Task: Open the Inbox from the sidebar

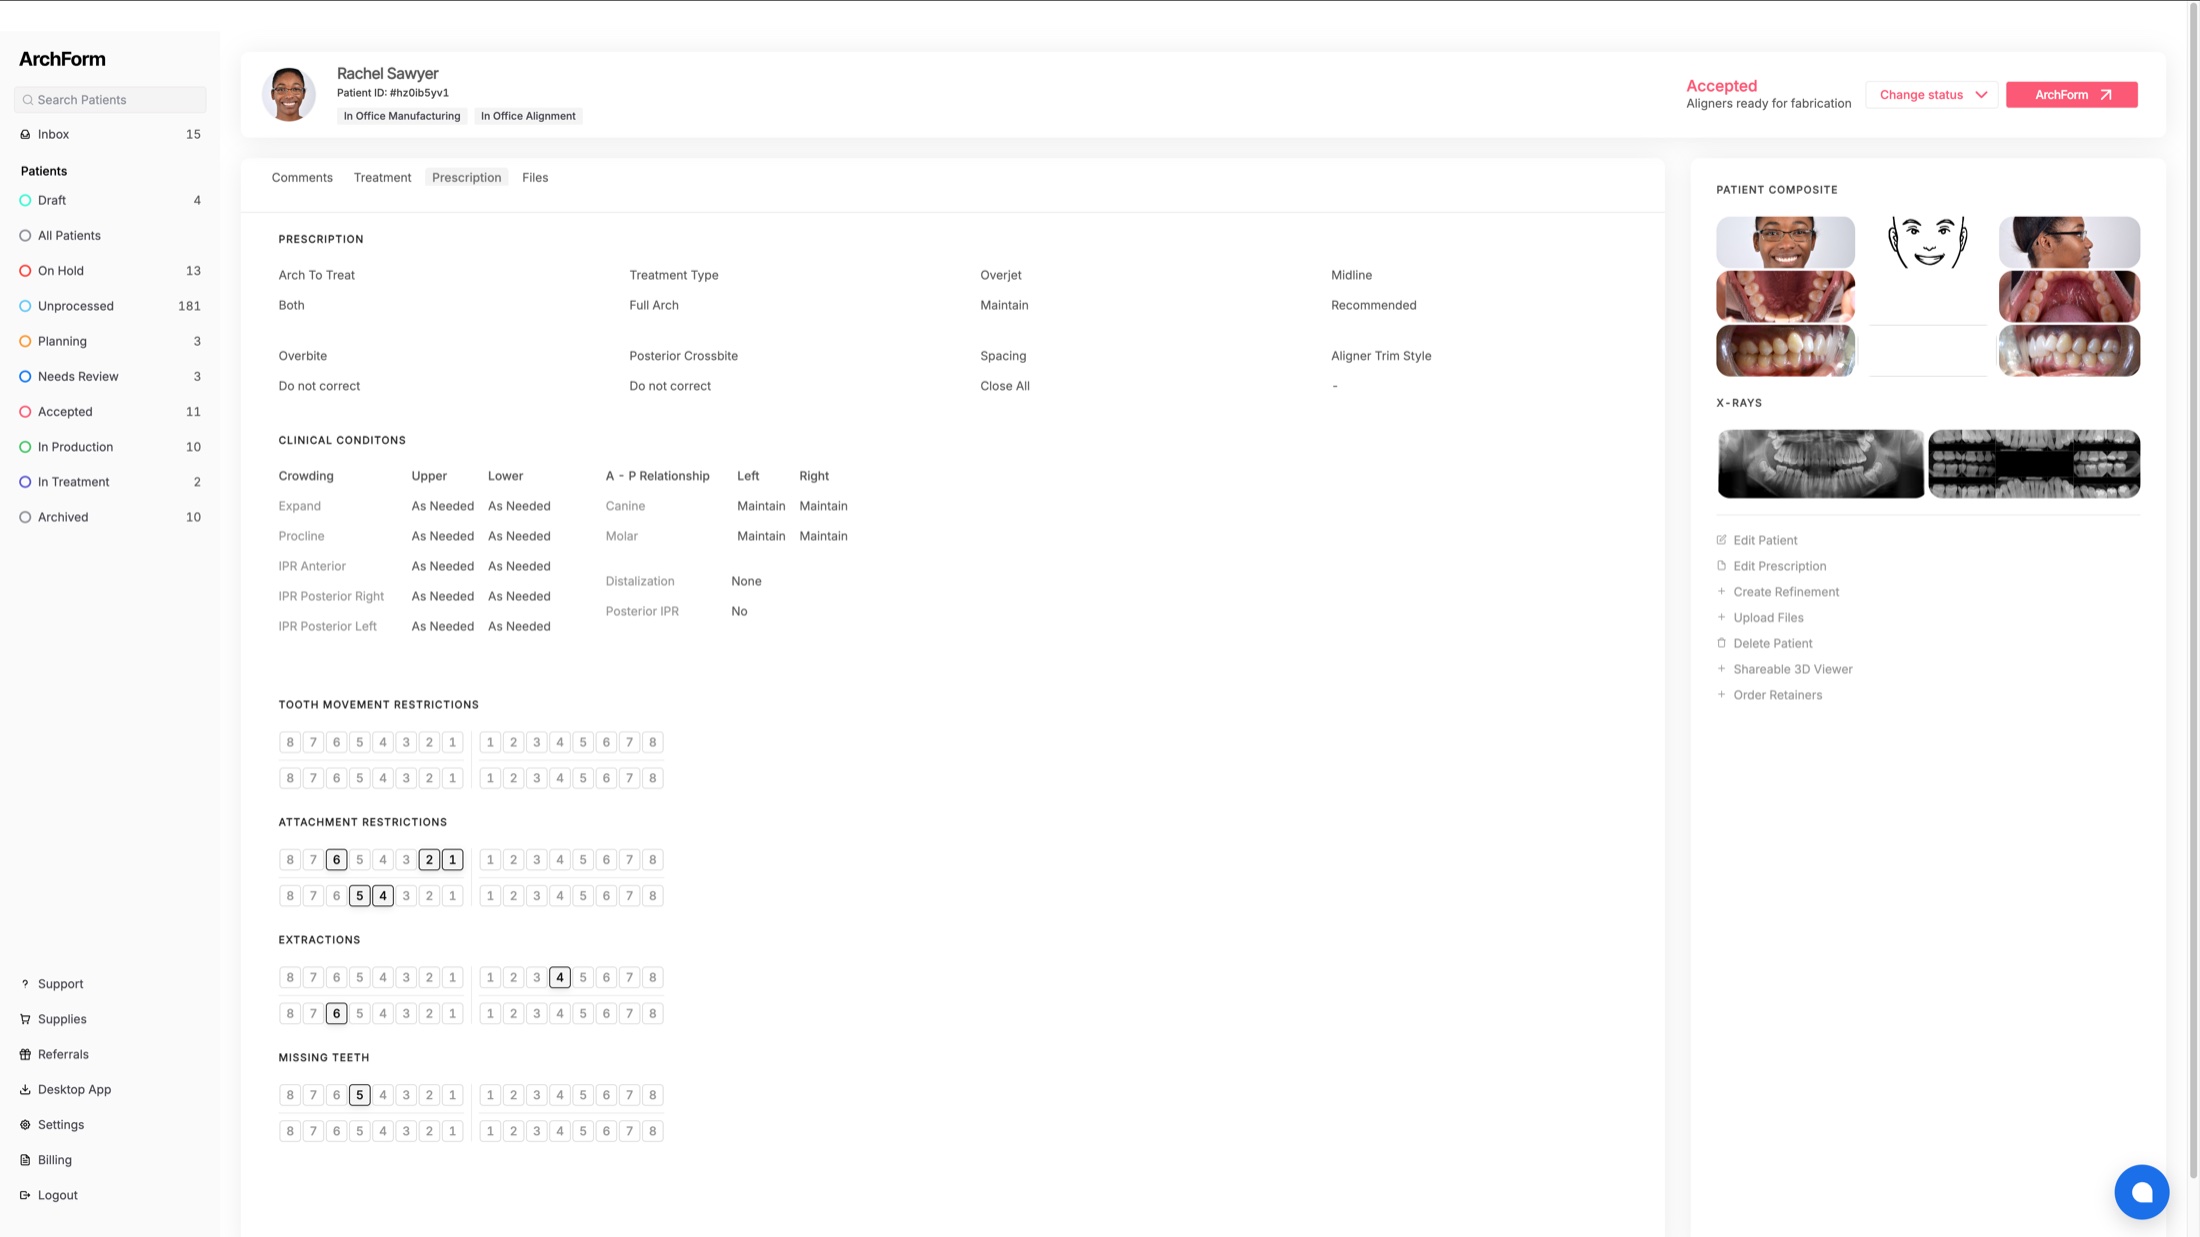Action: pyautogui.click(x=52, y=133)
